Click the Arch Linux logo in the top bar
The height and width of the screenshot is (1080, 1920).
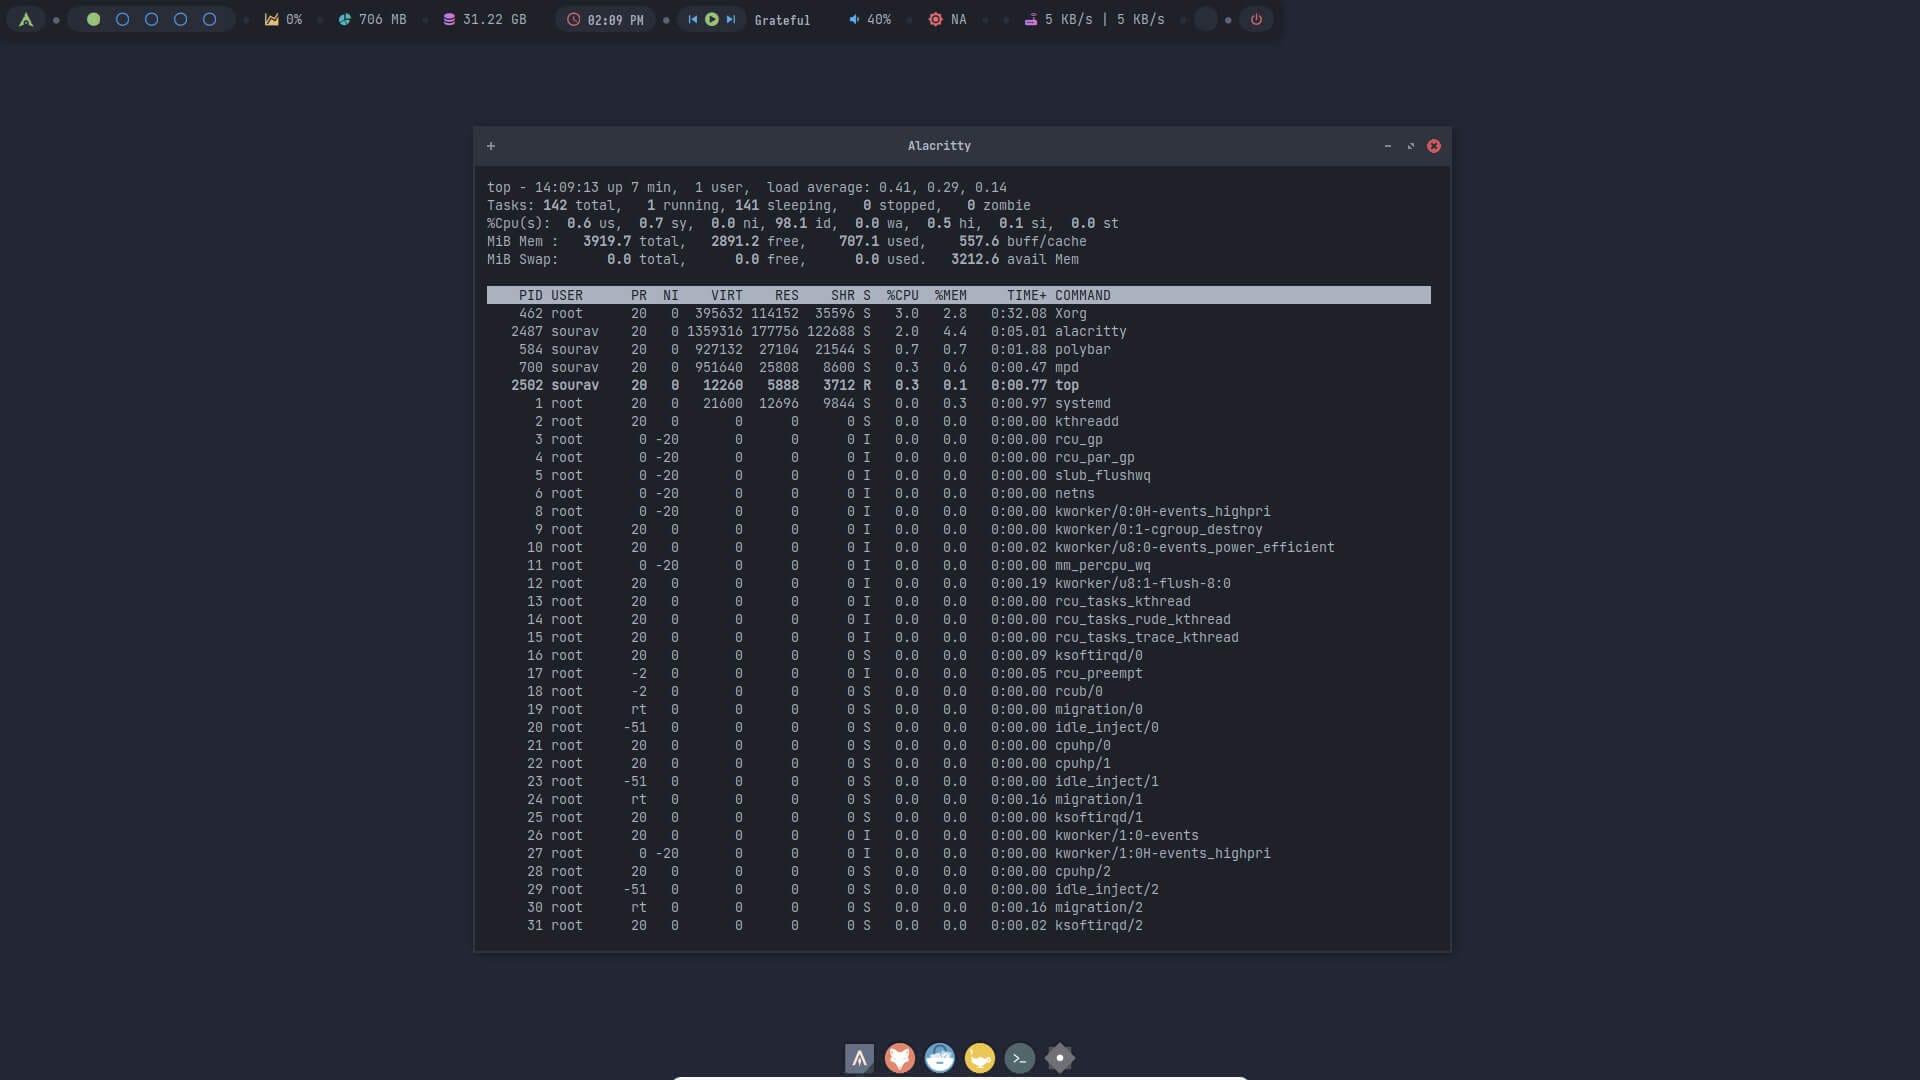[25, 18]
